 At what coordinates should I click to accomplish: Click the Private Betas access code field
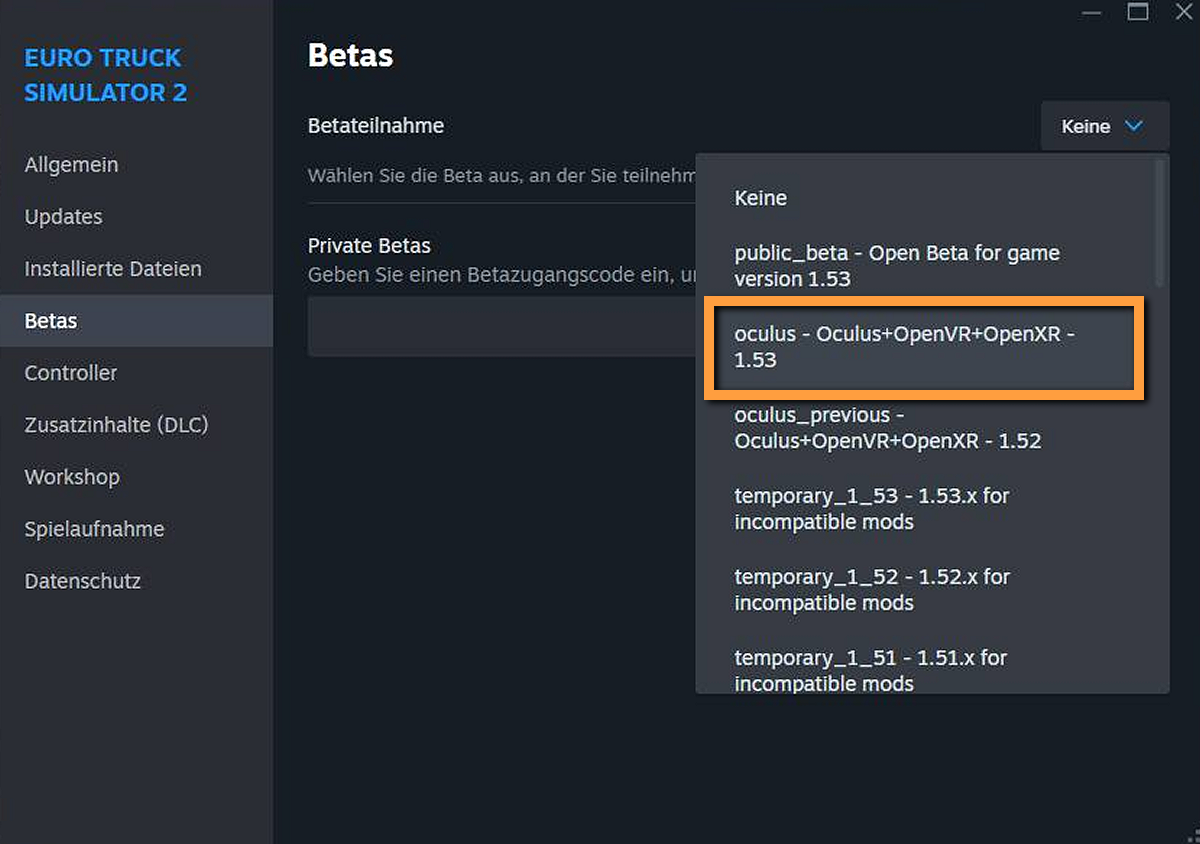point(502,326)
